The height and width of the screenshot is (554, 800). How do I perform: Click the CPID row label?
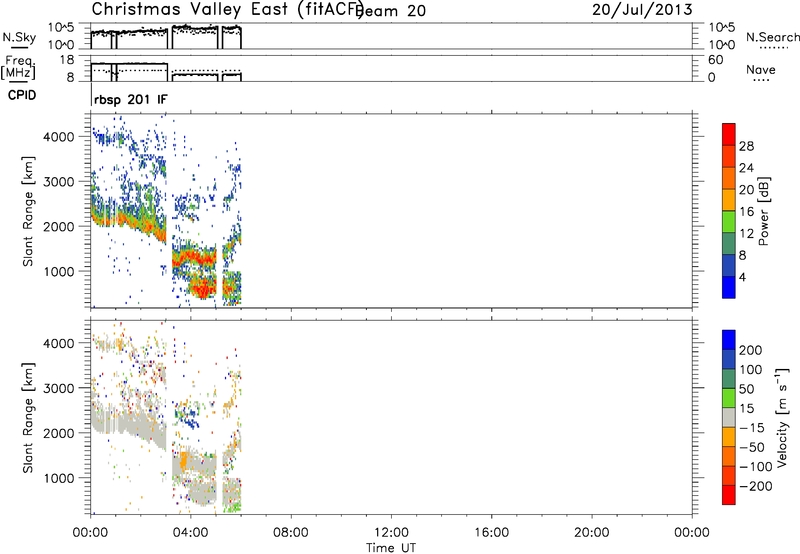(22, 95)
